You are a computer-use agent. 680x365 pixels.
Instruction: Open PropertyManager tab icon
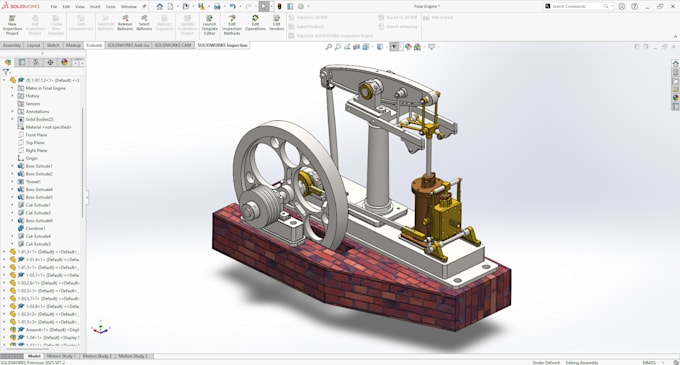click(22, 62)
